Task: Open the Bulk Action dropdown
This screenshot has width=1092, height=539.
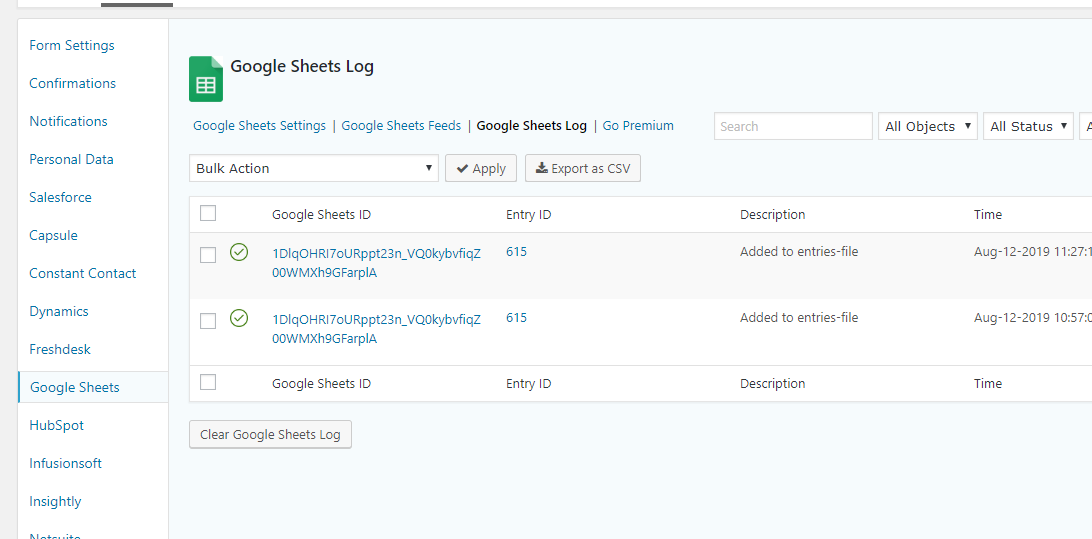Action: [x=314, y=169]
